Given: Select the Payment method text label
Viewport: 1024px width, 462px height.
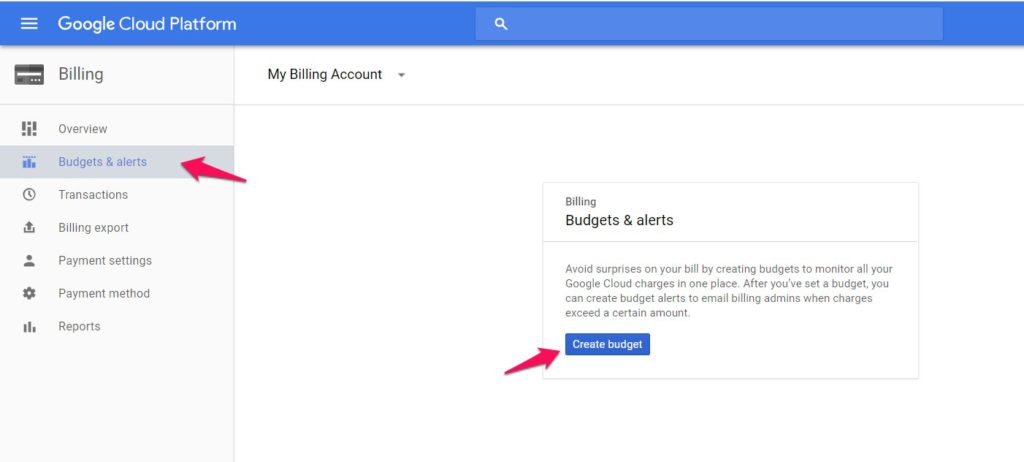Looking at the screenshot, I should coord(104,294).
